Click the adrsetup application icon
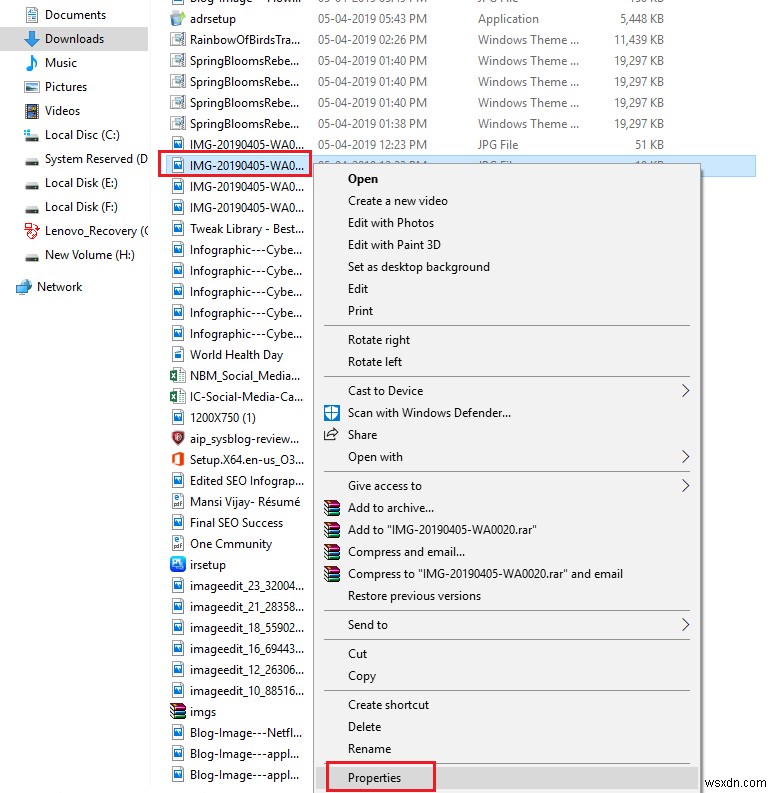778x793 pixels. click(x=178, y=19)
